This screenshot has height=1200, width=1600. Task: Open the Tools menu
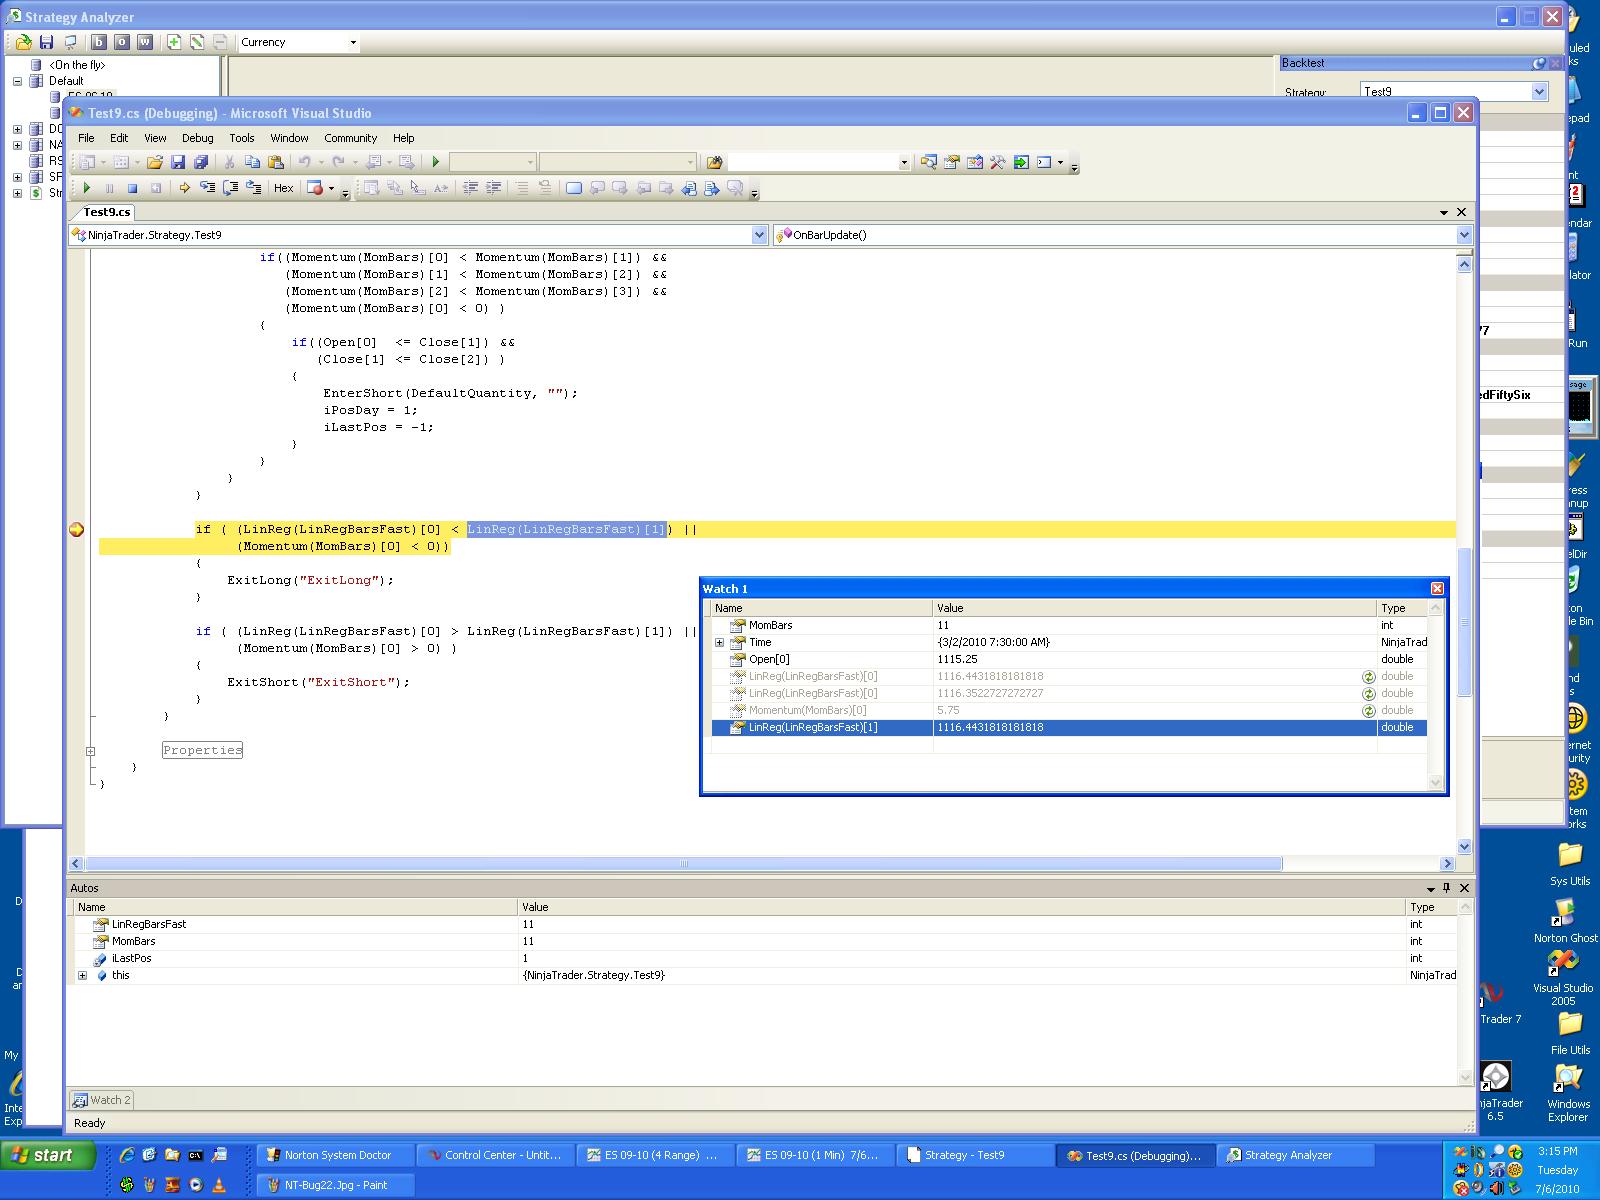coord(242,138)
